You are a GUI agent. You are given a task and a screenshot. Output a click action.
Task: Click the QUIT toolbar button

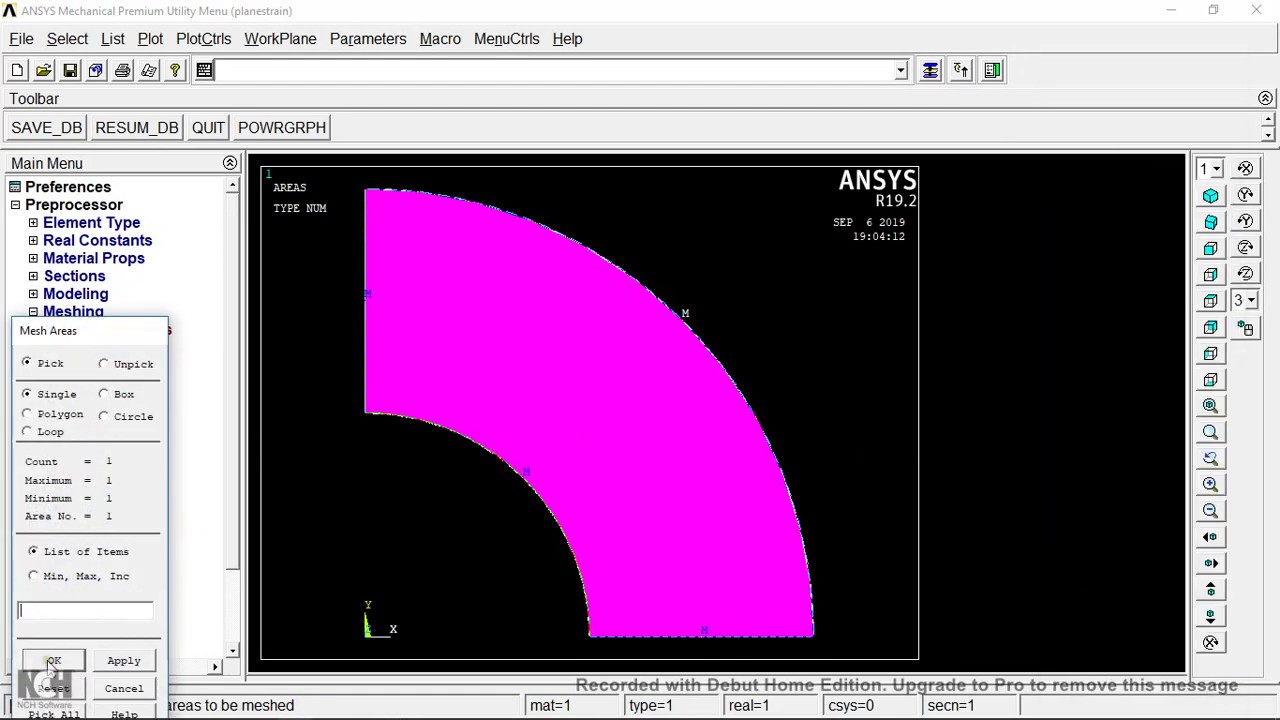click(x=208, y=128)
